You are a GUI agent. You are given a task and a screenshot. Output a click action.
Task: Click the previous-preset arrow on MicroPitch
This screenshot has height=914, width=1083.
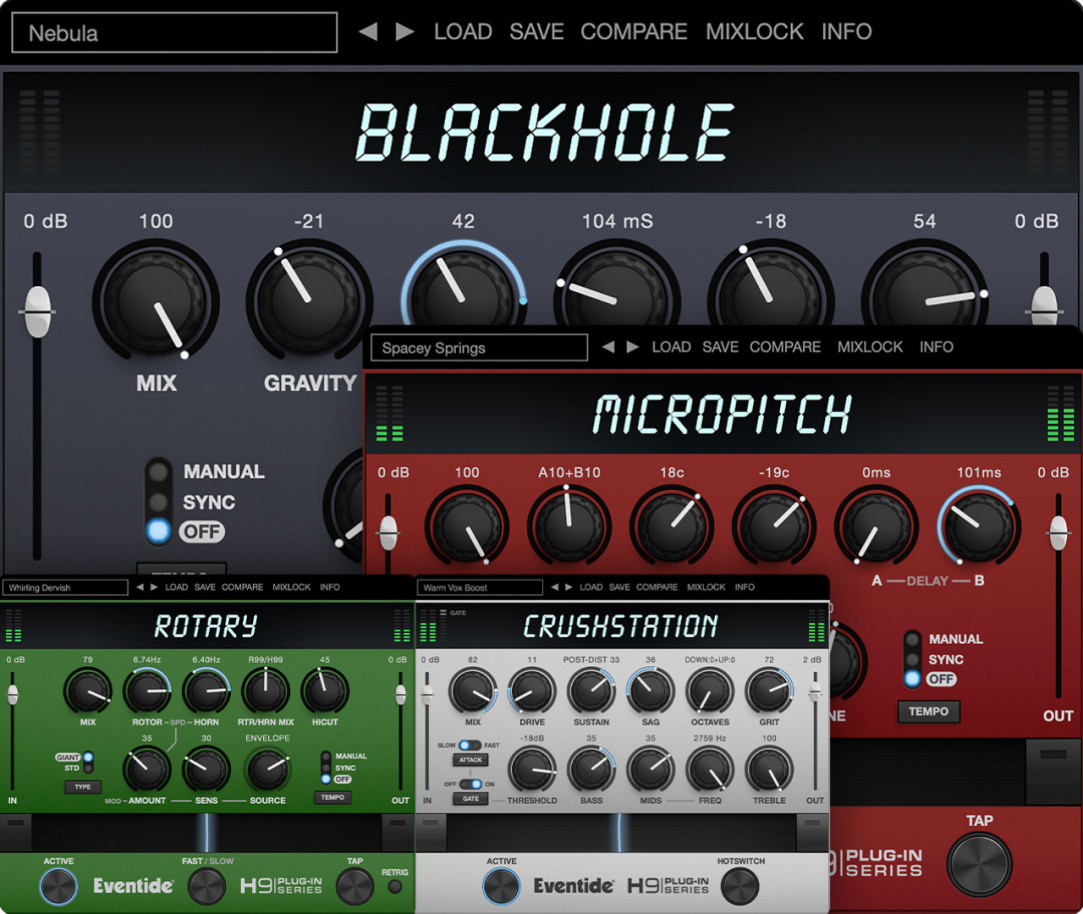[x=607, y=347]
